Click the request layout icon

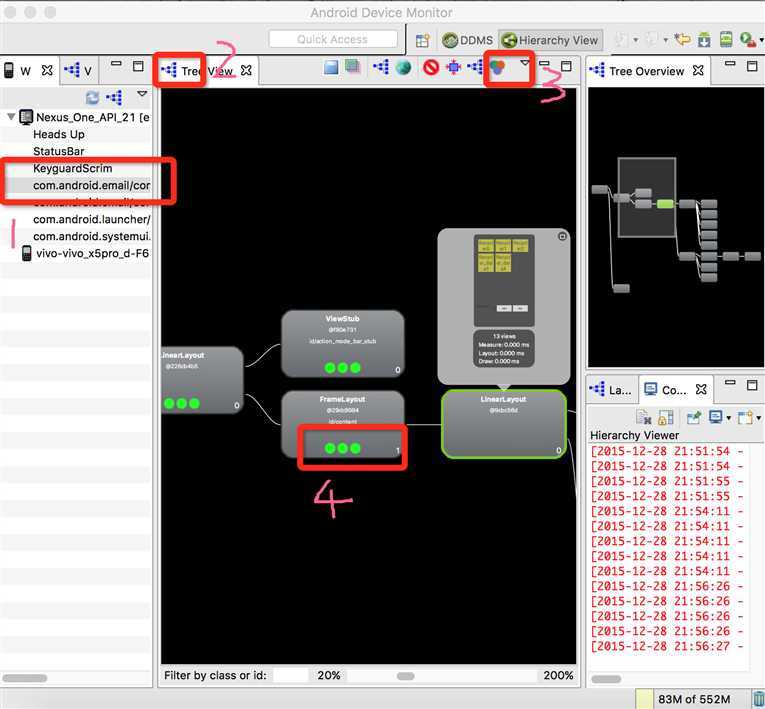coord(454,67)
